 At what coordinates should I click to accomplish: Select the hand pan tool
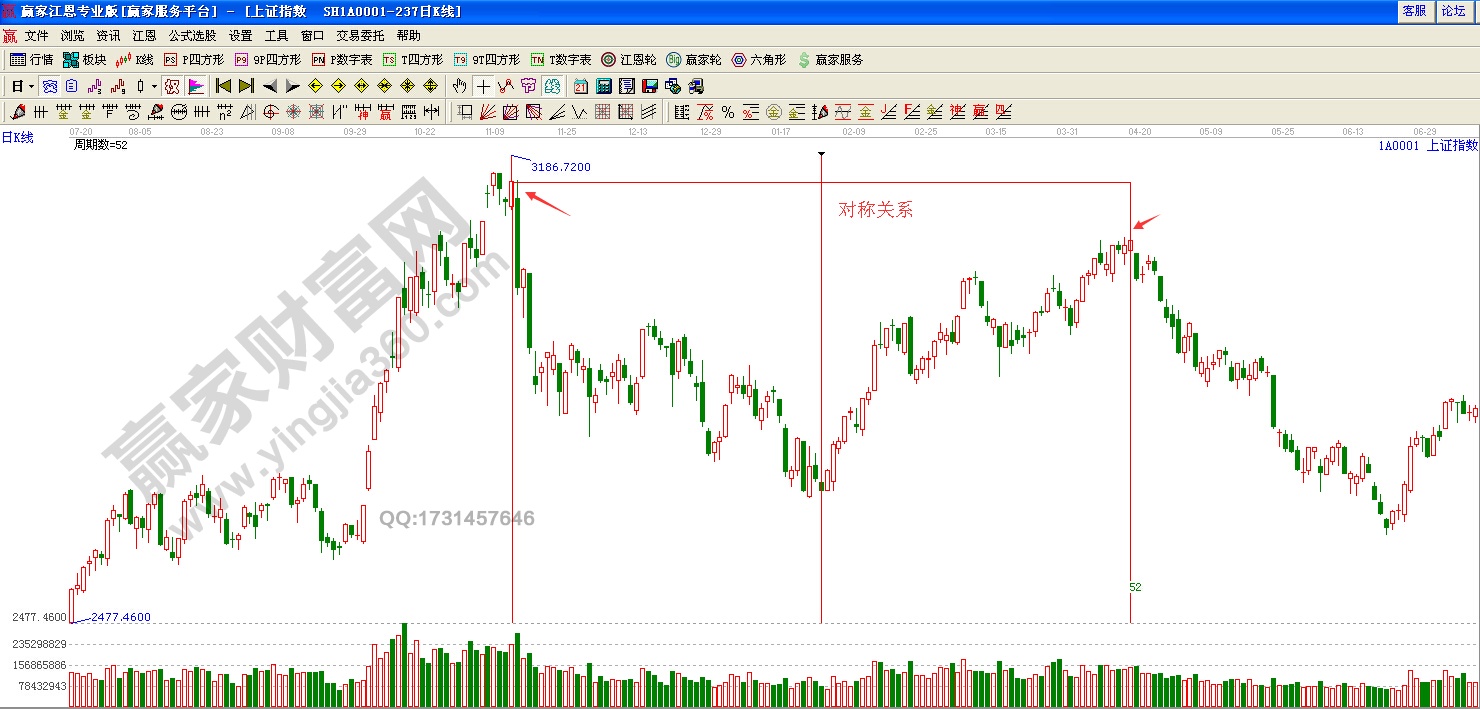(459, 86)
